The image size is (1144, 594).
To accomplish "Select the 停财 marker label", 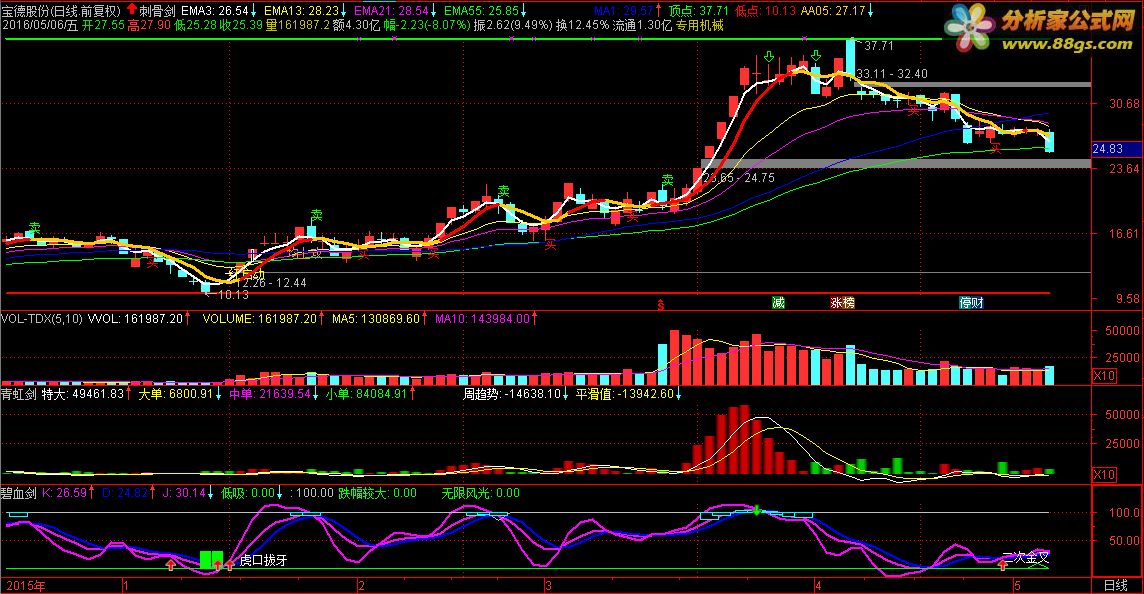I will (x=971, y=303).
